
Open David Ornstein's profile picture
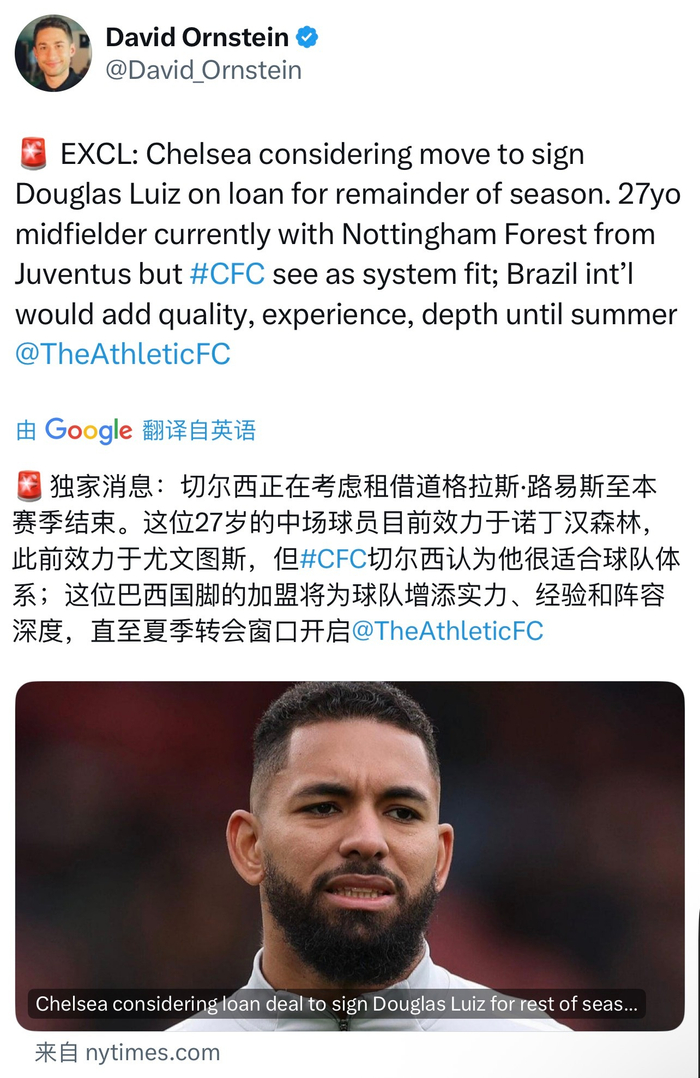53,53
